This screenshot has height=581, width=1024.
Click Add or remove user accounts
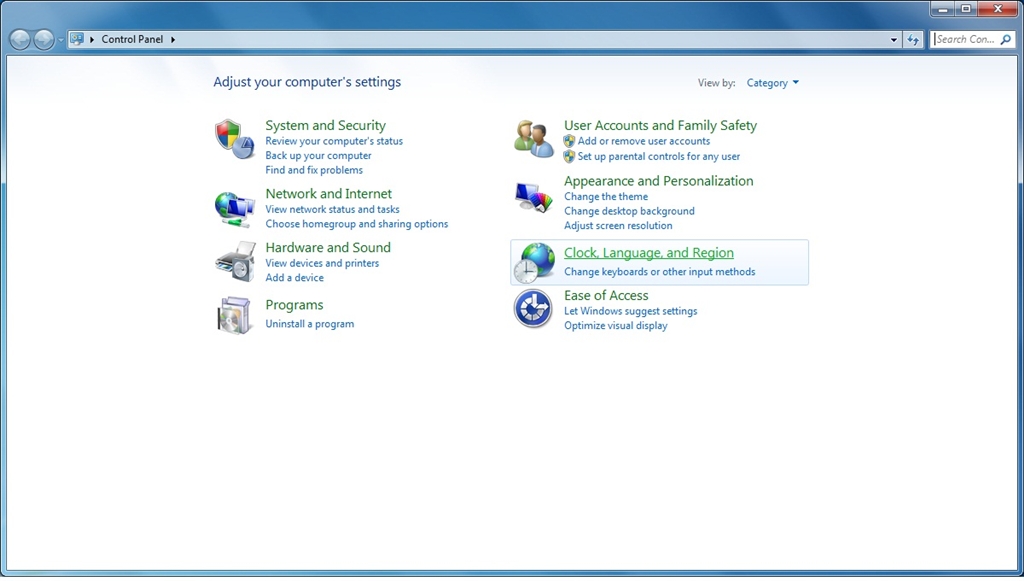click(644, 141)
